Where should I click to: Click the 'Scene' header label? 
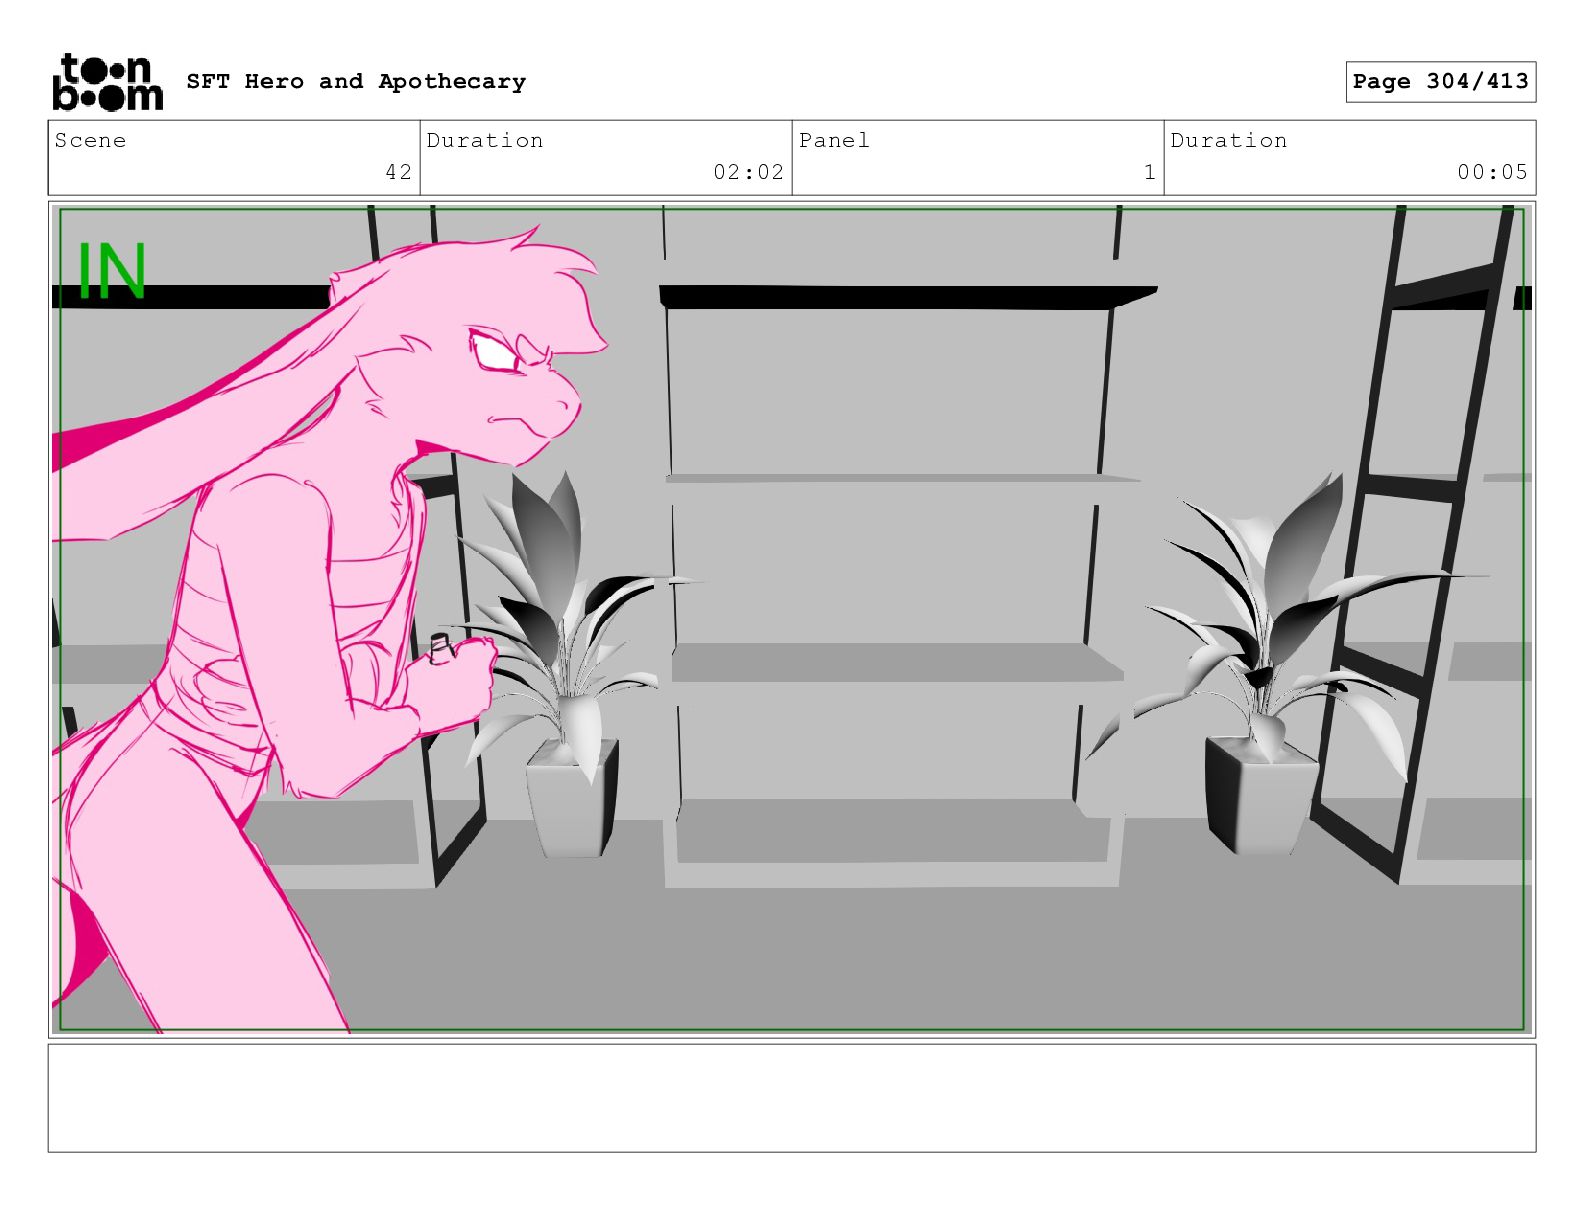90,140
